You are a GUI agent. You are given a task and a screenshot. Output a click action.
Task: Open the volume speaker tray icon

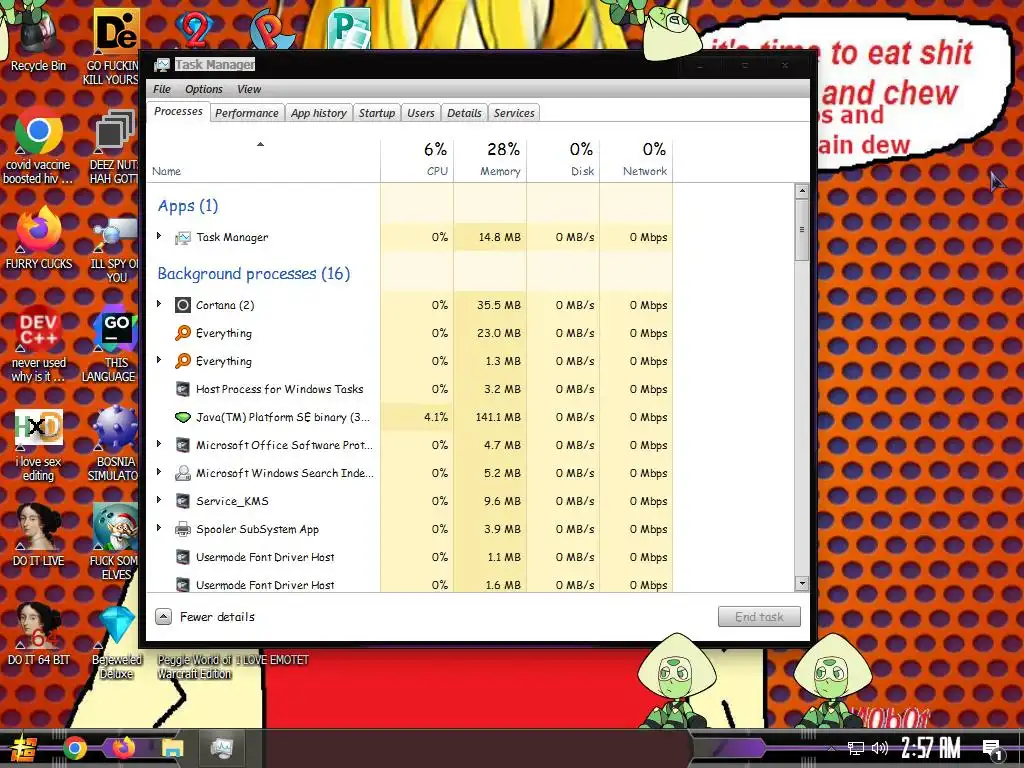880,748
